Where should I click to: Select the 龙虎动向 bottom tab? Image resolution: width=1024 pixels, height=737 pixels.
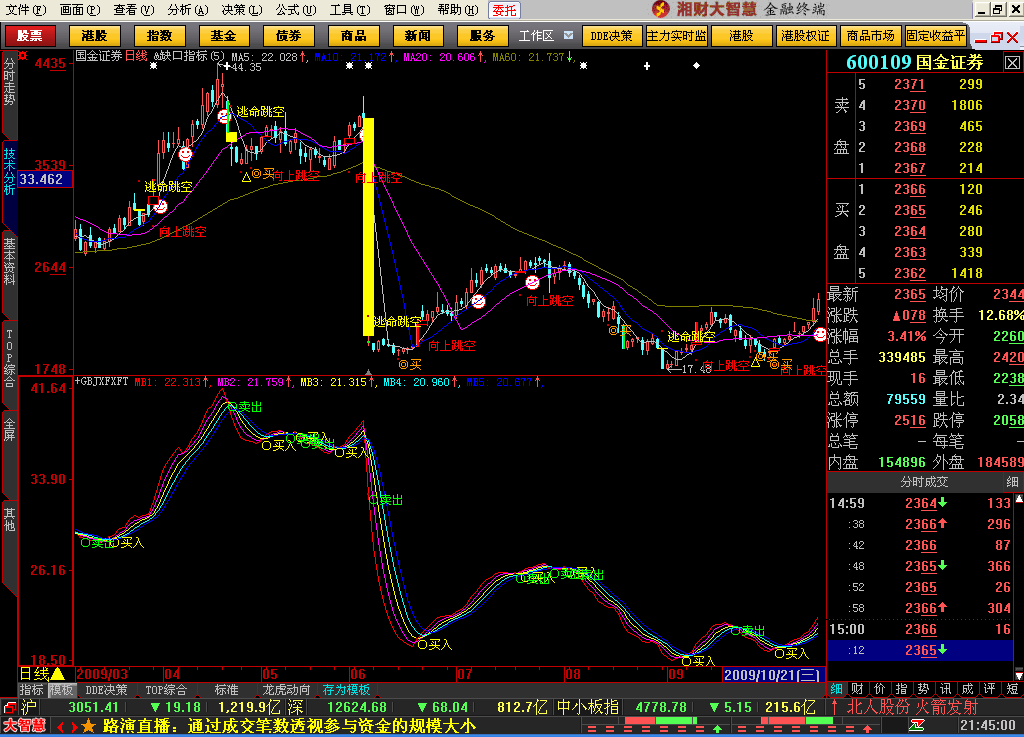click(x=286, y=690)
